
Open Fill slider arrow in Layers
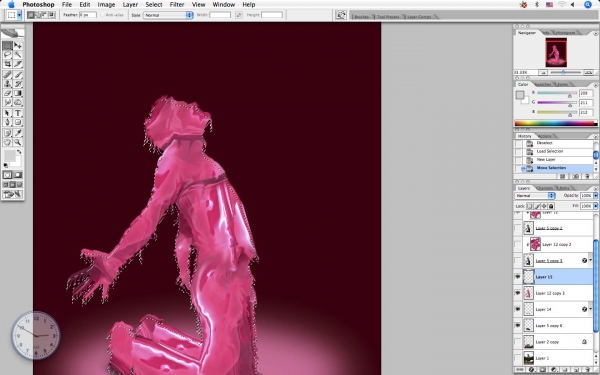point(595,206)
